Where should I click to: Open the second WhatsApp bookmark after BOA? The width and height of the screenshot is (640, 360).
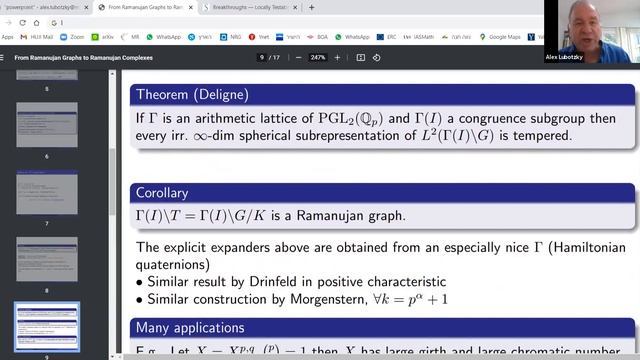[x=352, y=37]
